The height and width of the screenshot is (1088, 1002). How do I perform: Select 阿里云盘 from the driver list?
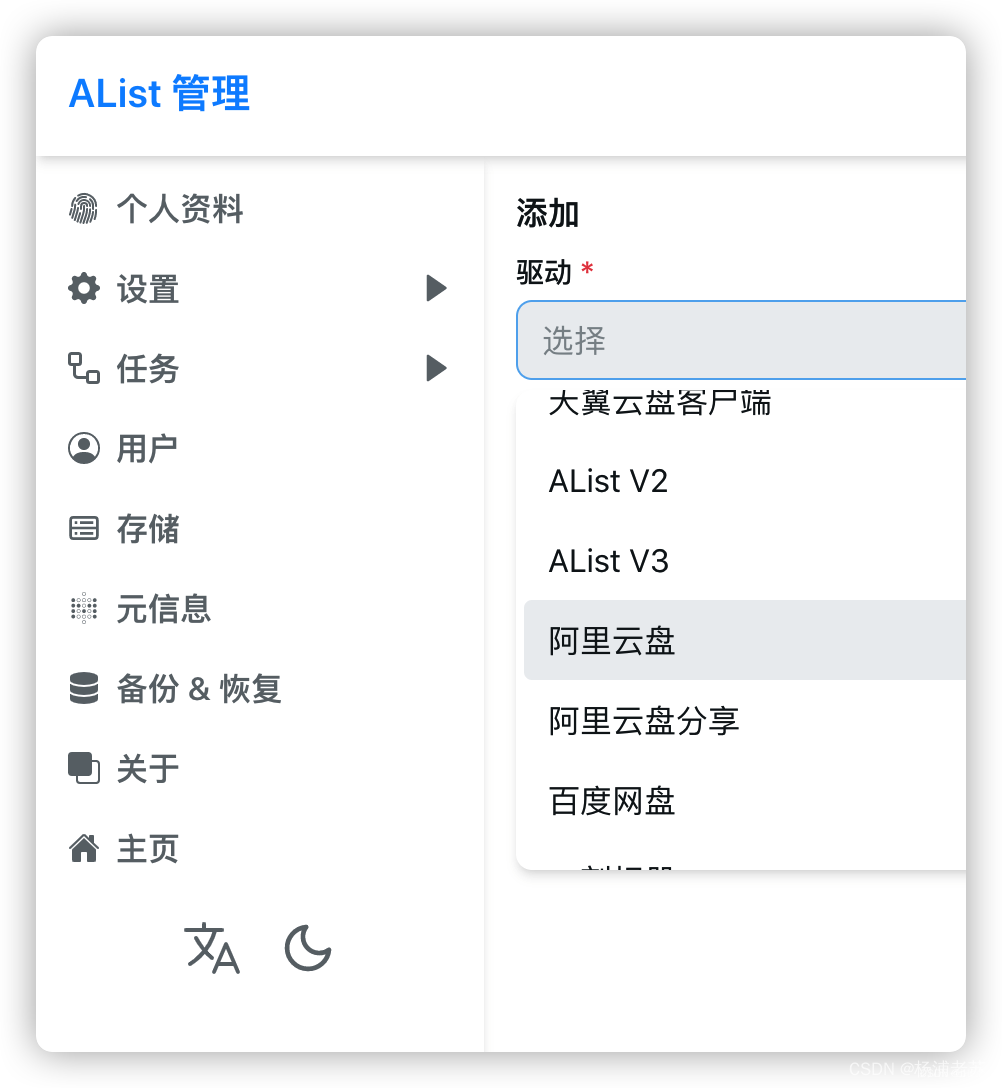(745, 640)
